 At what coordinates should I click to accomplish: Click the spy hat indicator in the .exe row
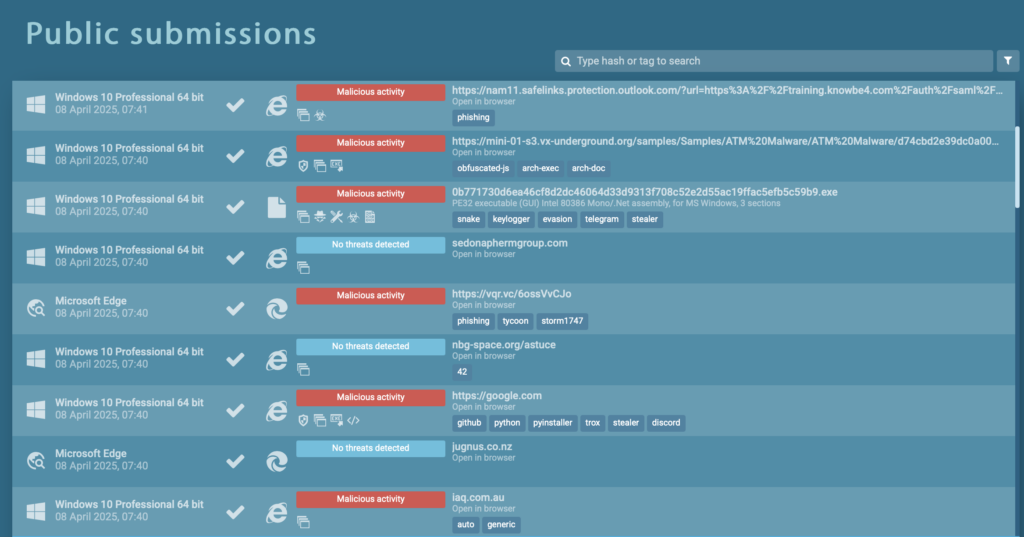(320, 217)
